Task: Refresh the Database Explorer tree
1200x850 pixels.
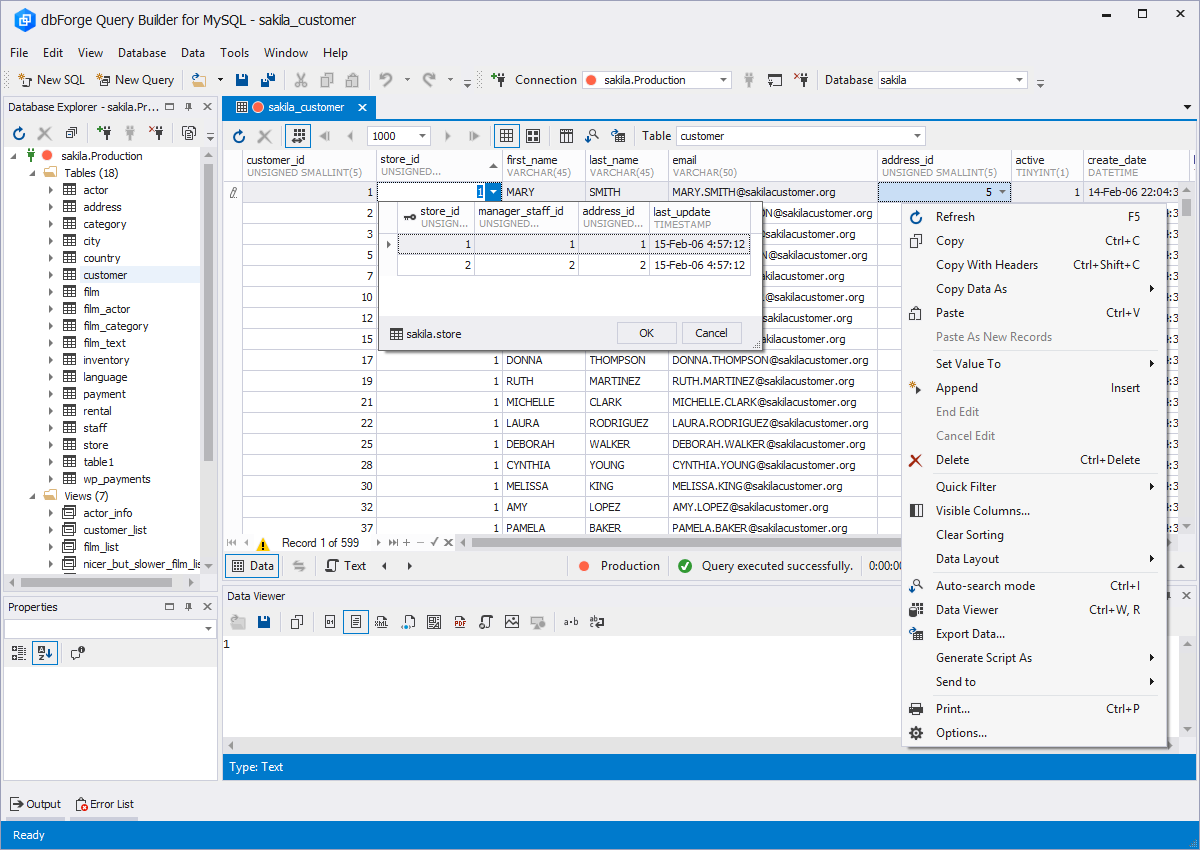Action: (18, 133)
